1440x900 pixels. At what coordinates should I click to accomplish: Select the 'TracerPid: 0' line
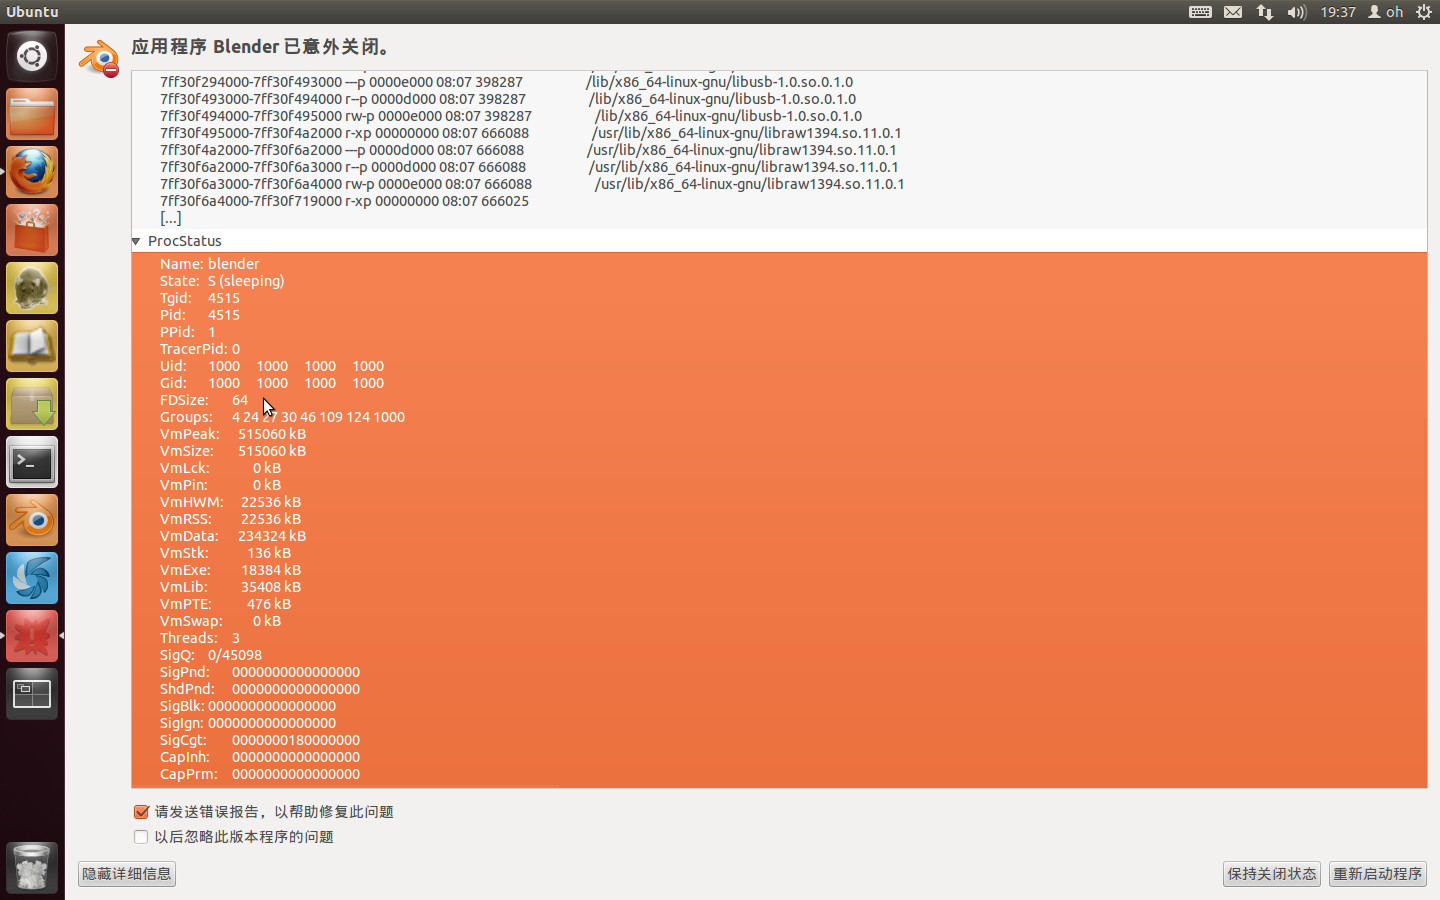(x=200, y=349)
